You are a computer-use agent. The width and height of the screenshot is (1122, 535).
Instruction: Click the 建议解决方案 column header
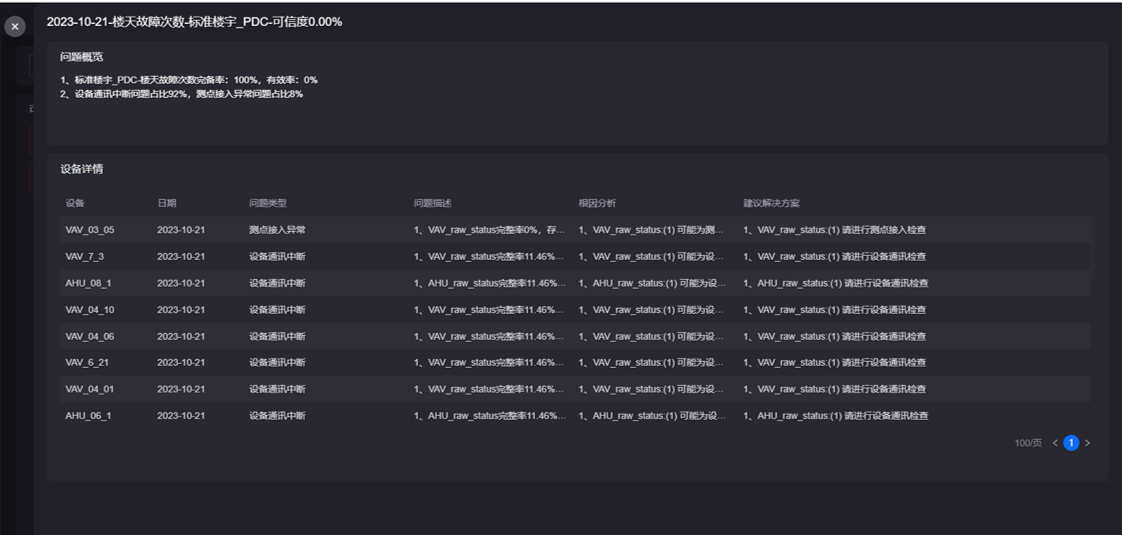pos(771,203)
